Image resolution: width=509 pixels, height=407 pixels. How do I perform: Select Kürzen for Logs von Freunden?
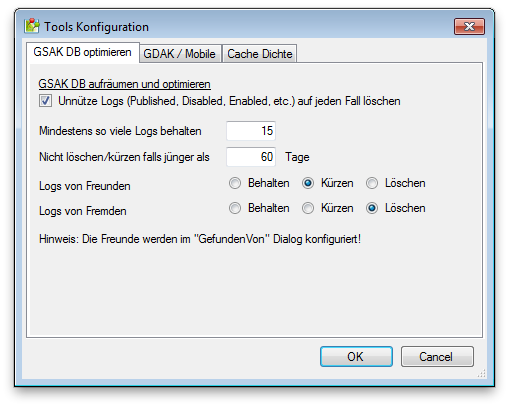click(x=308, y=183)
